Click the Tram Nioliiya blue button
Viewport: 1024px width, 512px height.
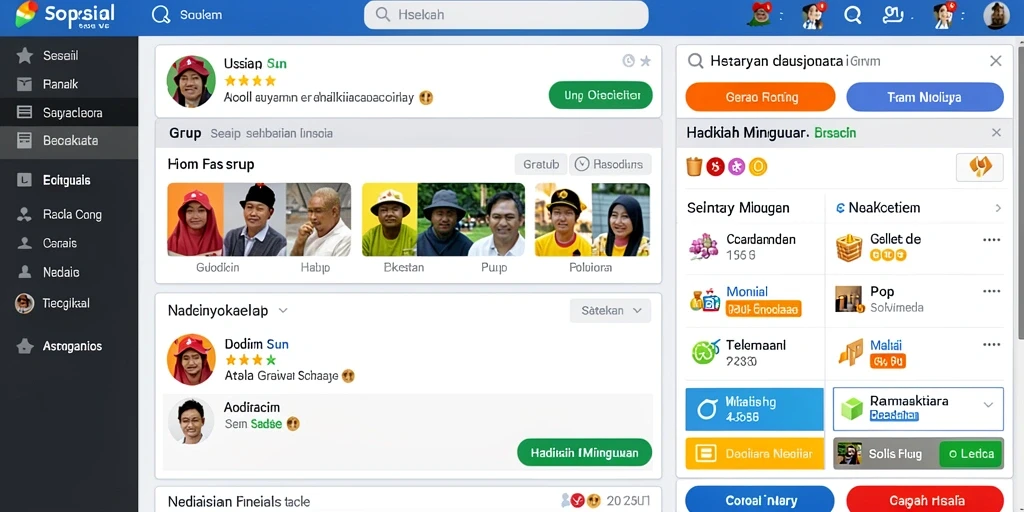pos(925,97)
